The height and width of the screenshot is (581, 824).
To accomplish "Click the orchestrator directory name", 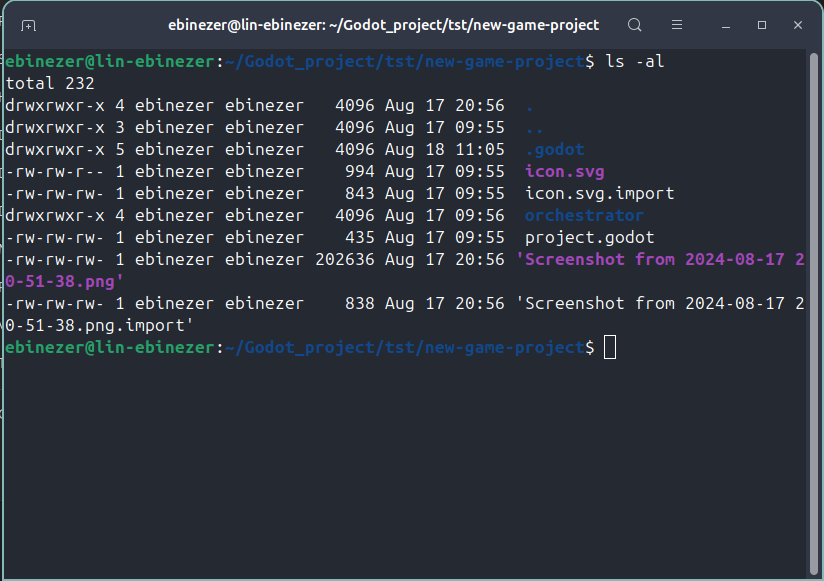I will pyautogui.click(x=584, y=215).
